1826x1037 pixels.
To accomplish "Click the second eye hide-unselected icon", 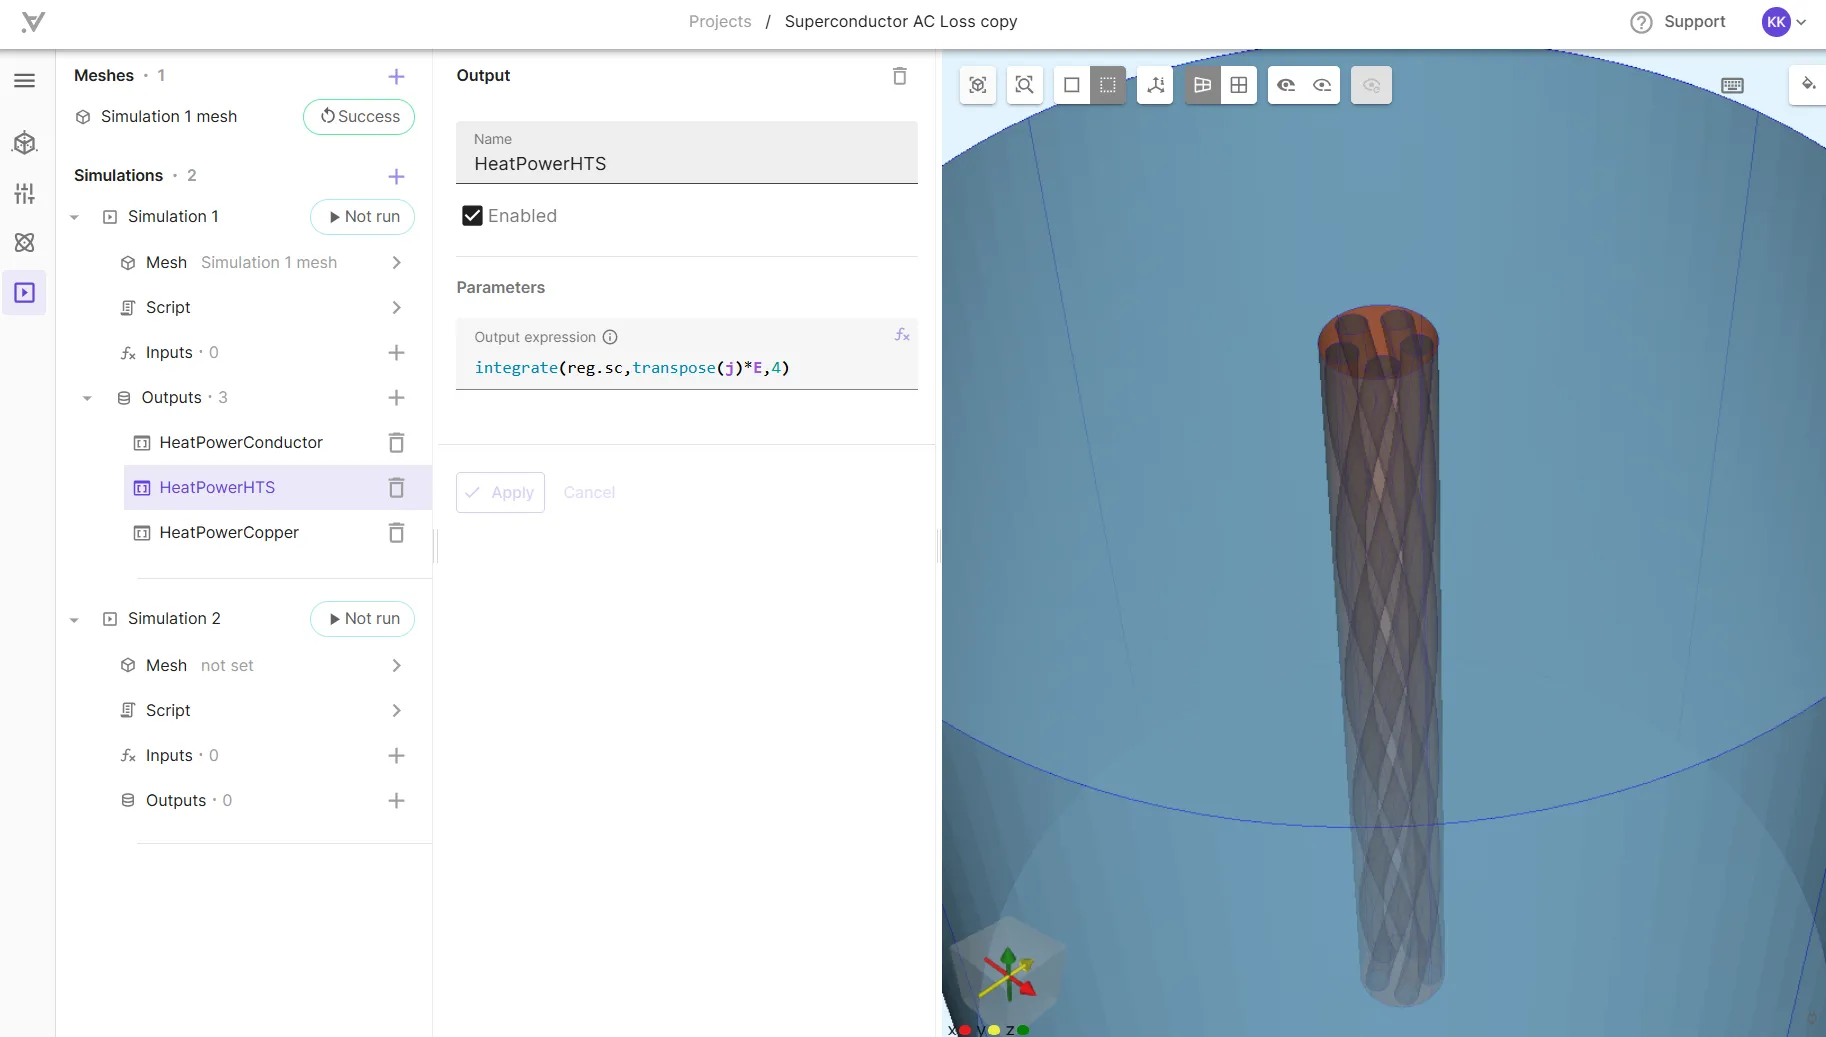I will 1322,85.
